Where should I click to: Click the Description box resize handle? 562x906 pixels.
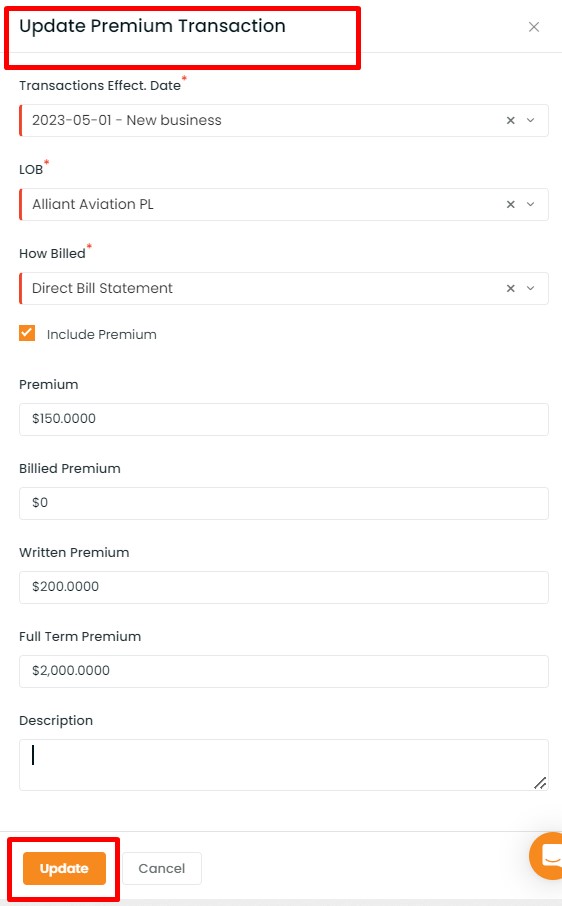(540, 783)
